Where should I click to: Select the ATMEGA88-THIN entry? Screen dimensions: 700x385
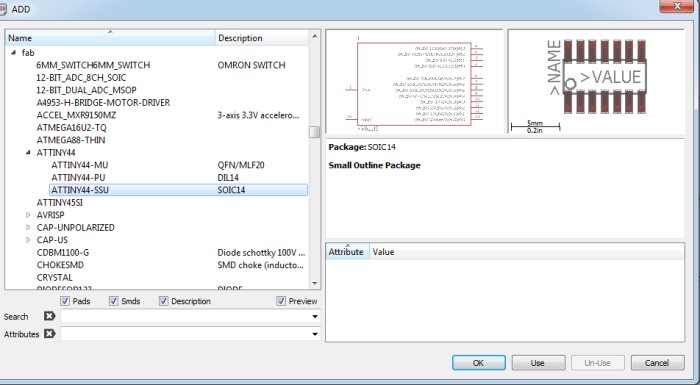(x=71, y=140)
